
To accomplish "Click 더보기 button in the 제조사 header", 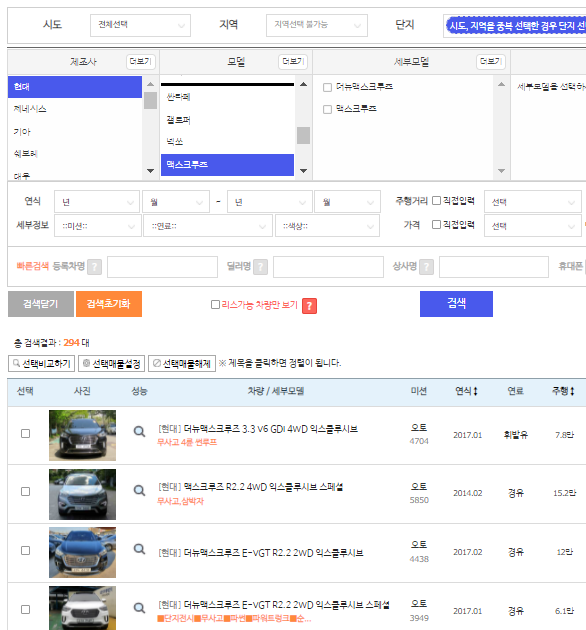I will click(141, 61).
